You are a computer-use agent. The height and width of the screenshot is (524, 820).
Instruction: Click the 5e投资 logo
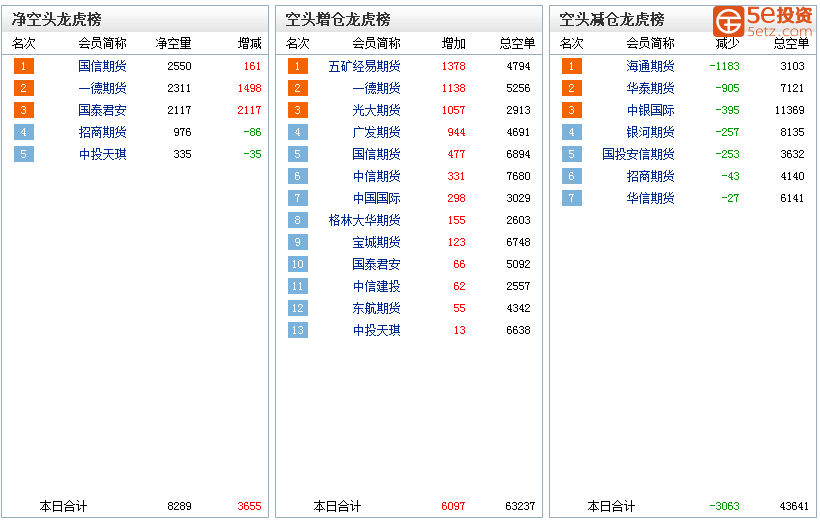tap(762, 21)
